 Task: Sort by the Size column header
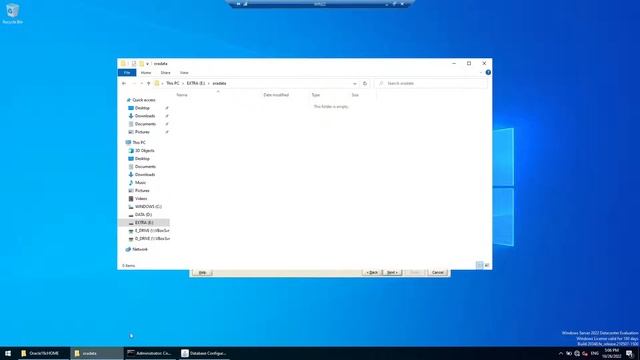click(x=355, y=95)
